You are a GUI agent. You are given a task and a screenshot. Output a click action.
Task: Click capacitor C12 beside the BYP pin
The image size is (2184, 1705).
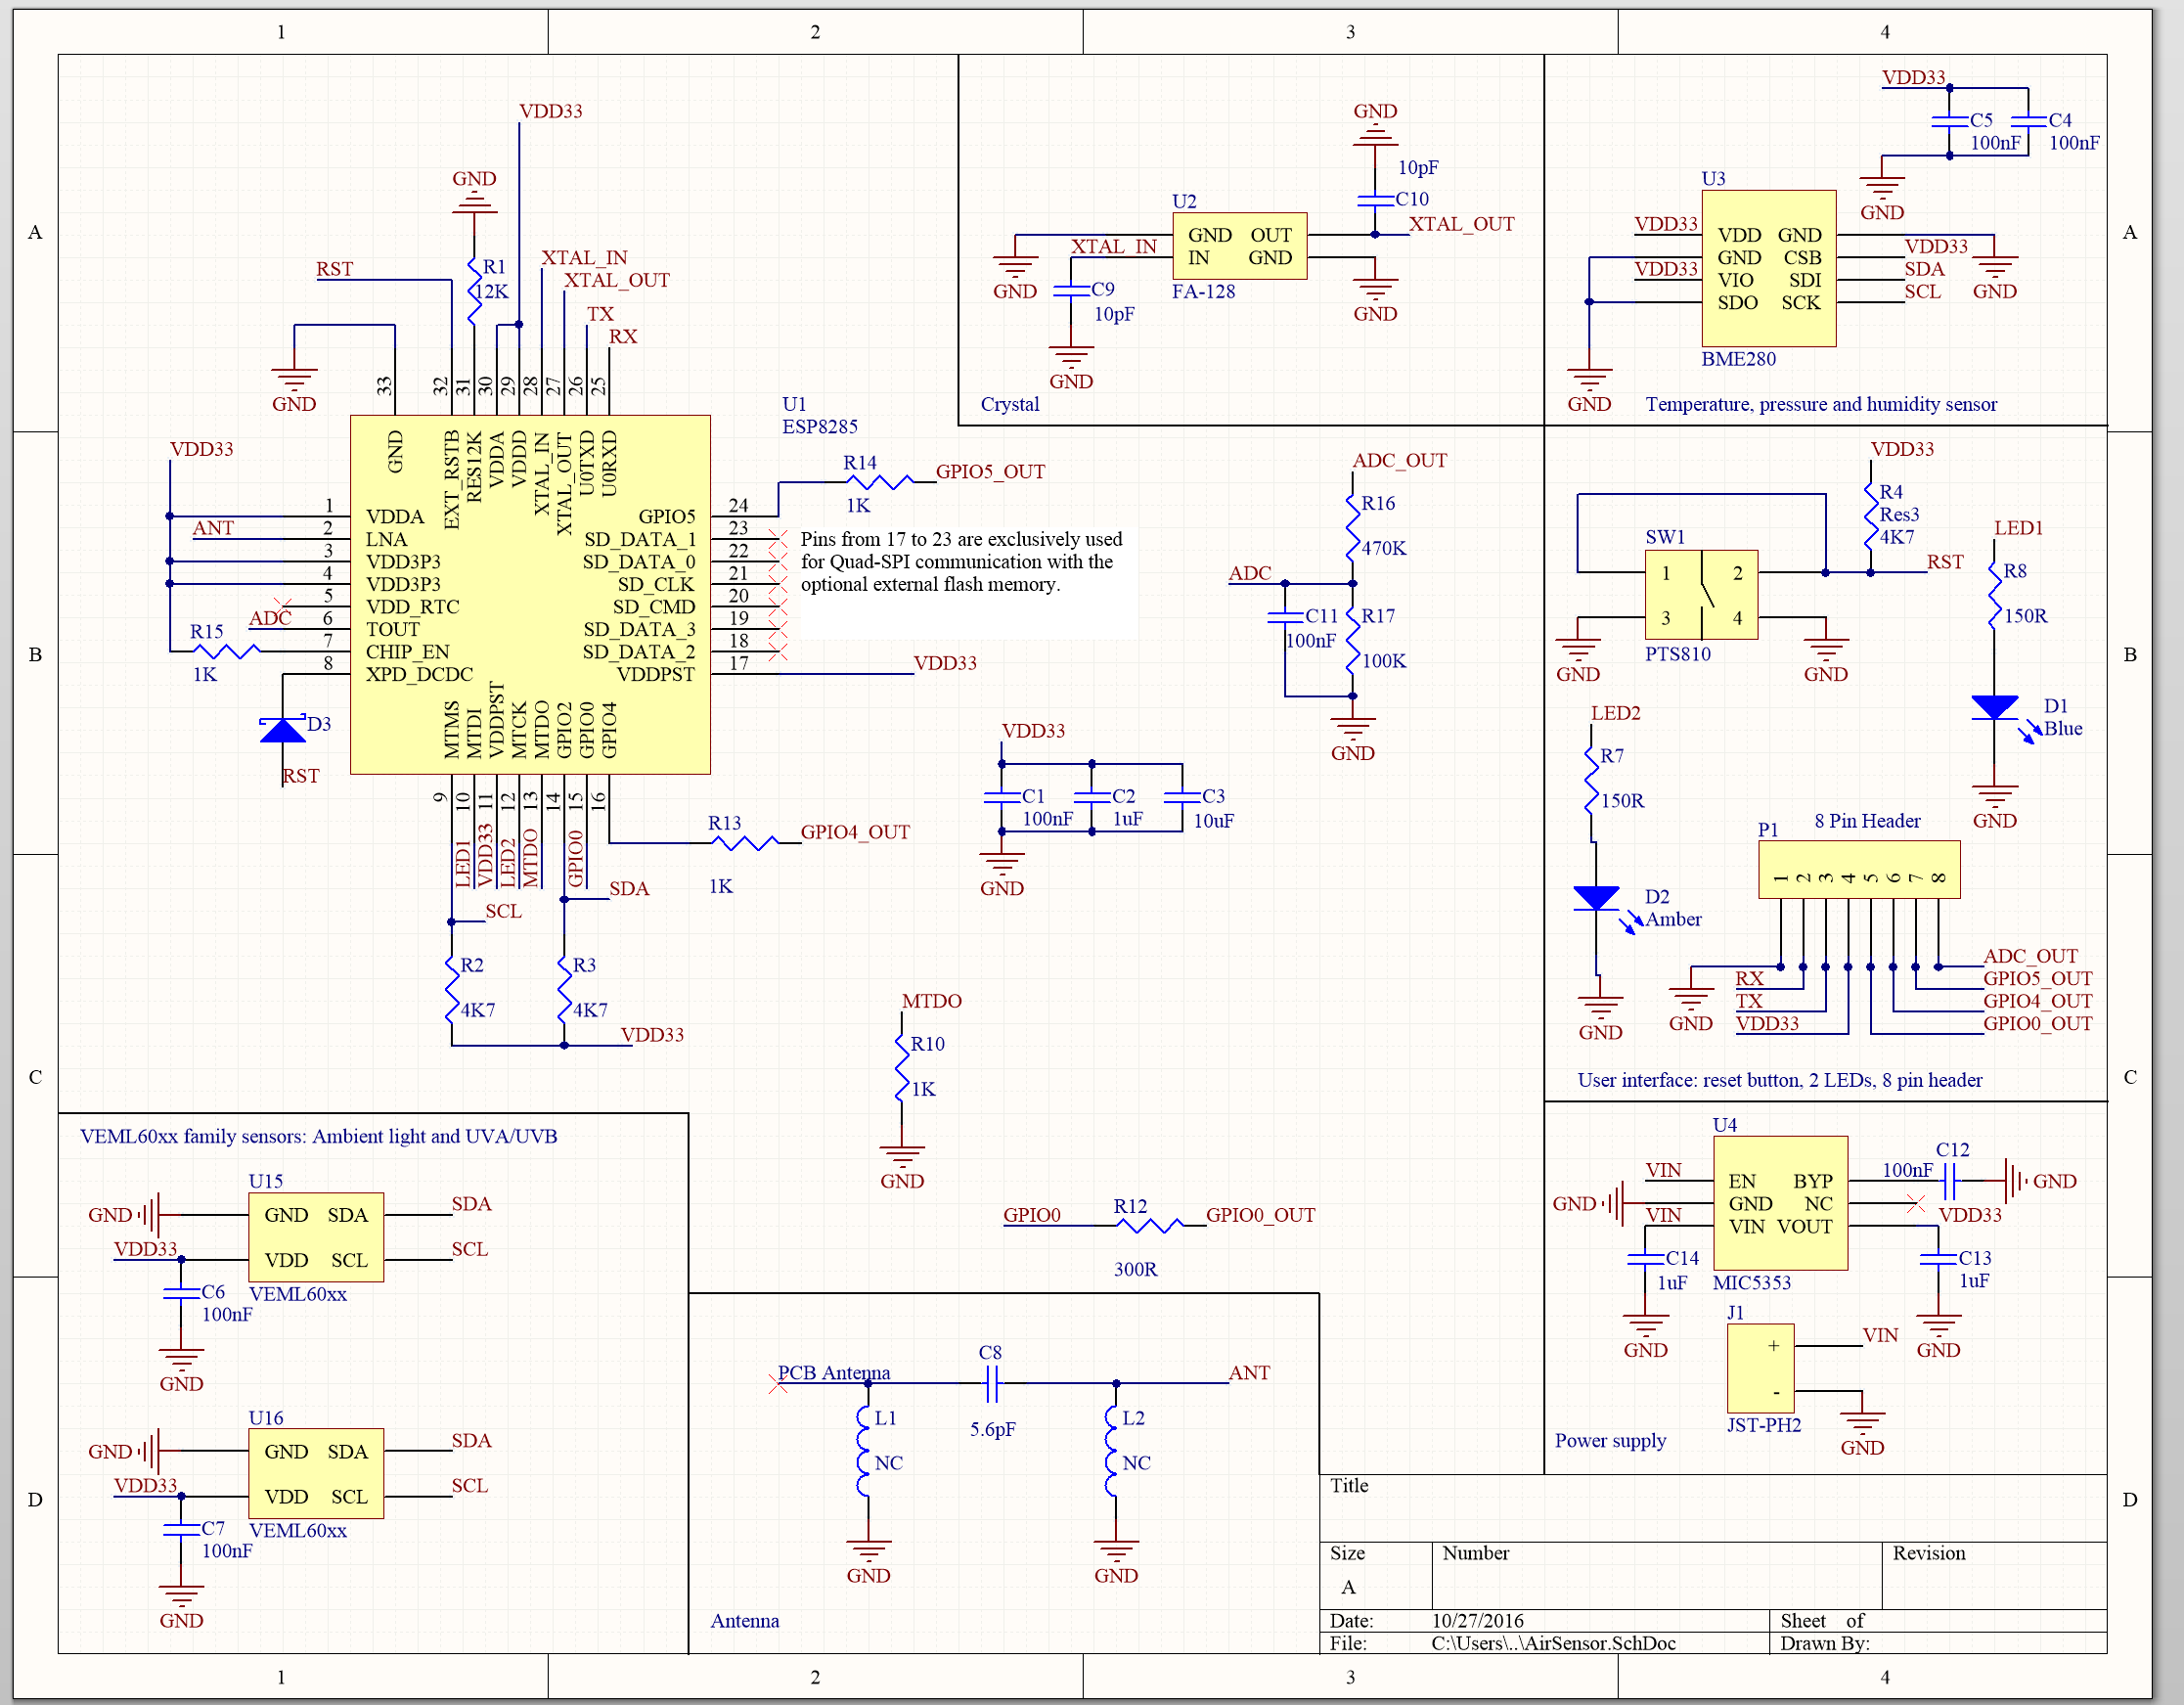click(x=1949, y=1181)
